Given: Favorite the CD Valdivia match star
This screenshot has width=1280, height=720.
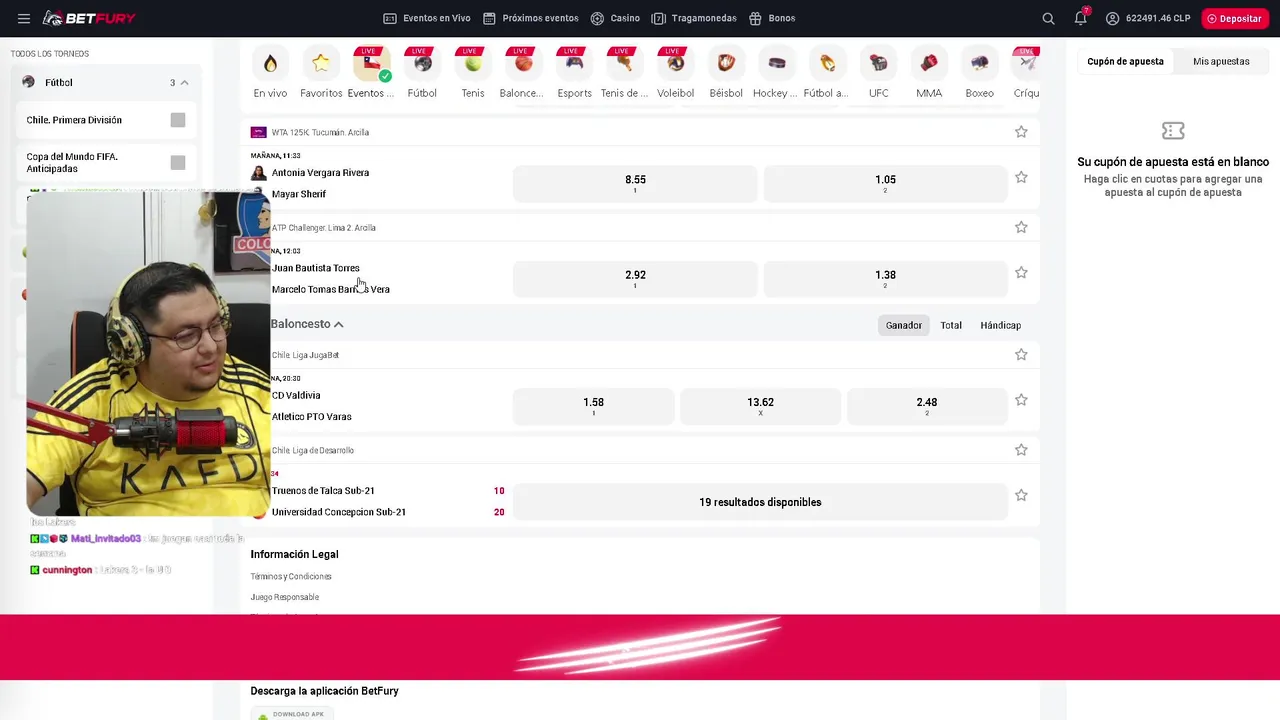Looking at the screenshot, I should (1021, 400).
